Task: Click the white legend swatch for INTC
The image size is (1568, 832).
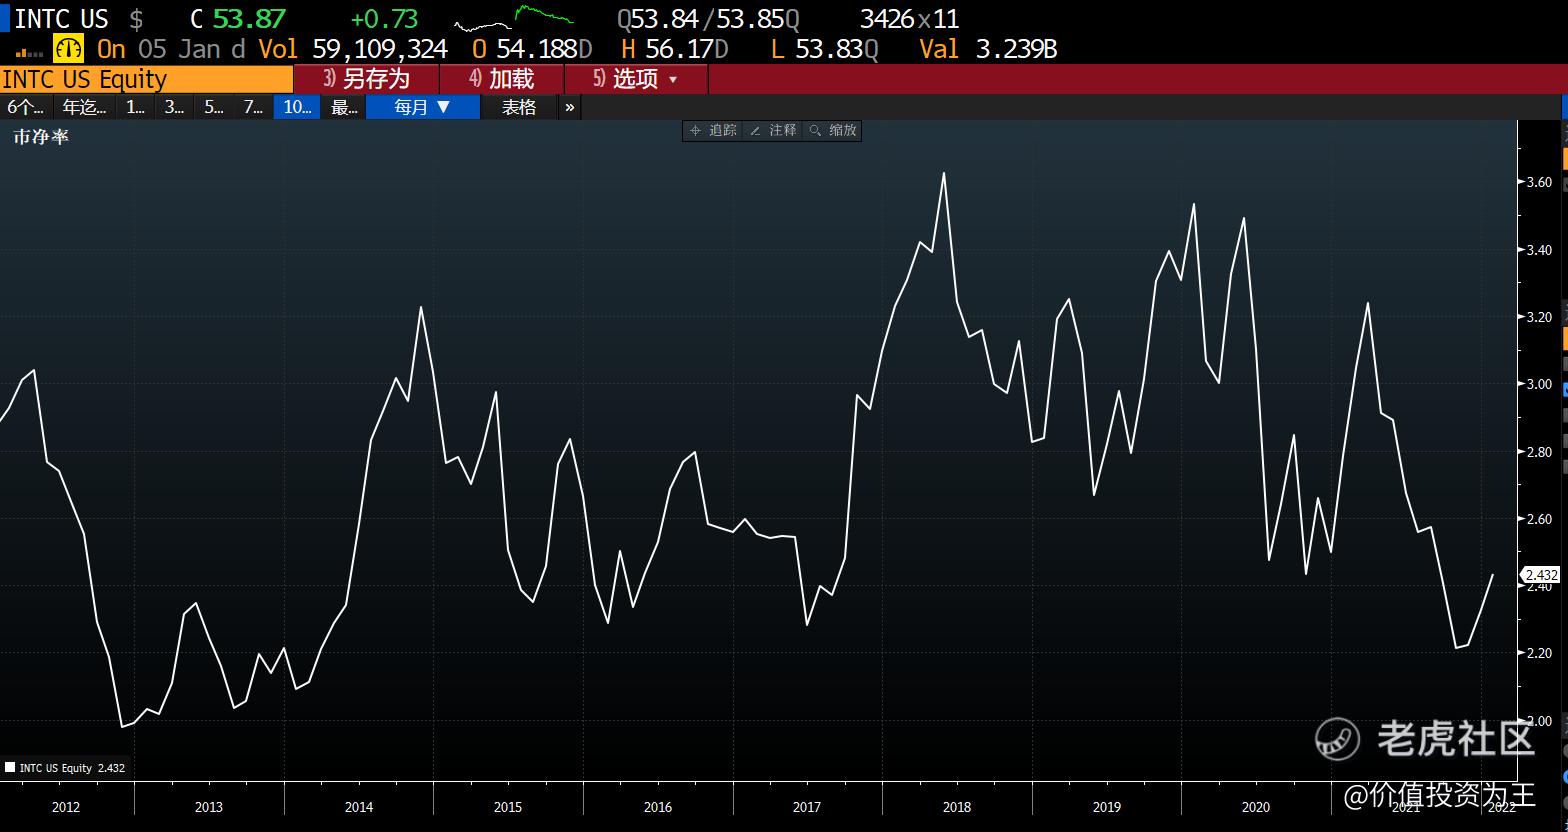Action: pos(10,768)
